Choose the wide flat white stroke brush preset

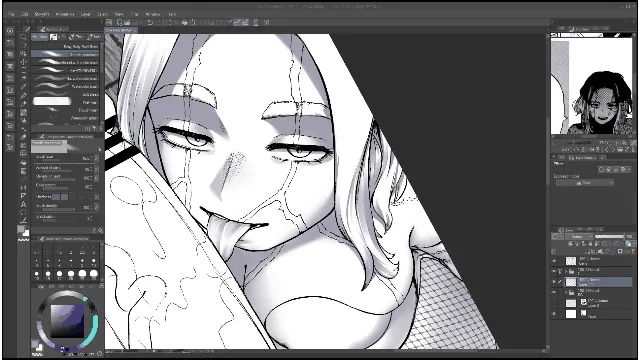tap(65, 102)
